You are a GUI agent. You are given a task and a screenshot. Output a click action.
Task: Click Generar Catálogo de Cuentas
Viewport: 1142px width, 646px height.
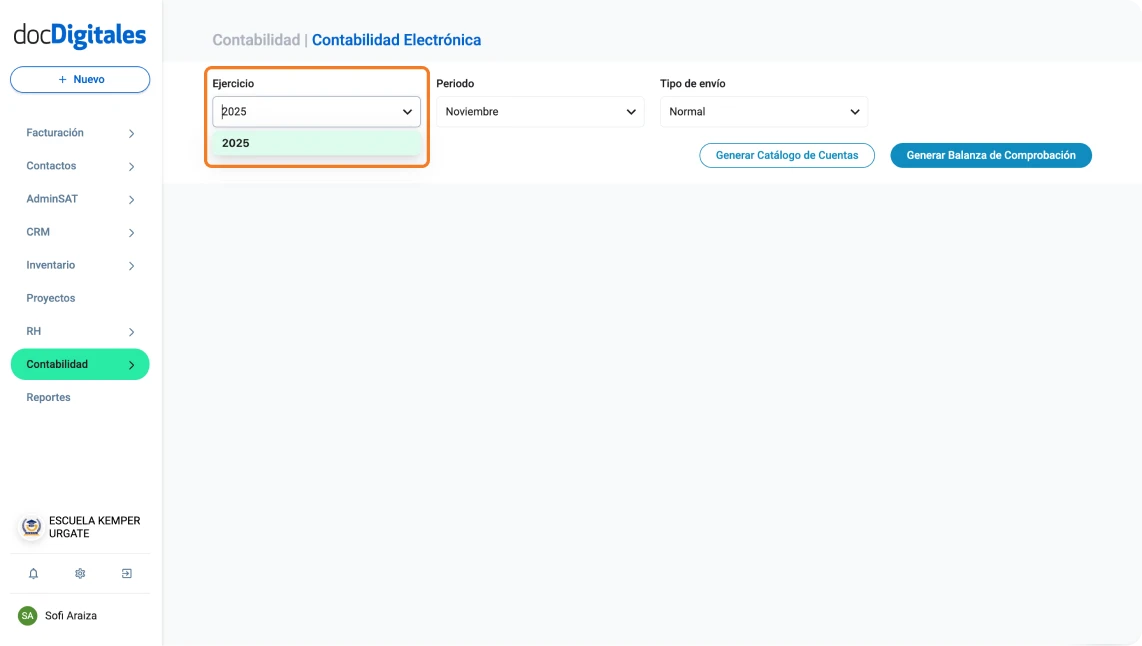pyautogui.click(x=787, y=155)
